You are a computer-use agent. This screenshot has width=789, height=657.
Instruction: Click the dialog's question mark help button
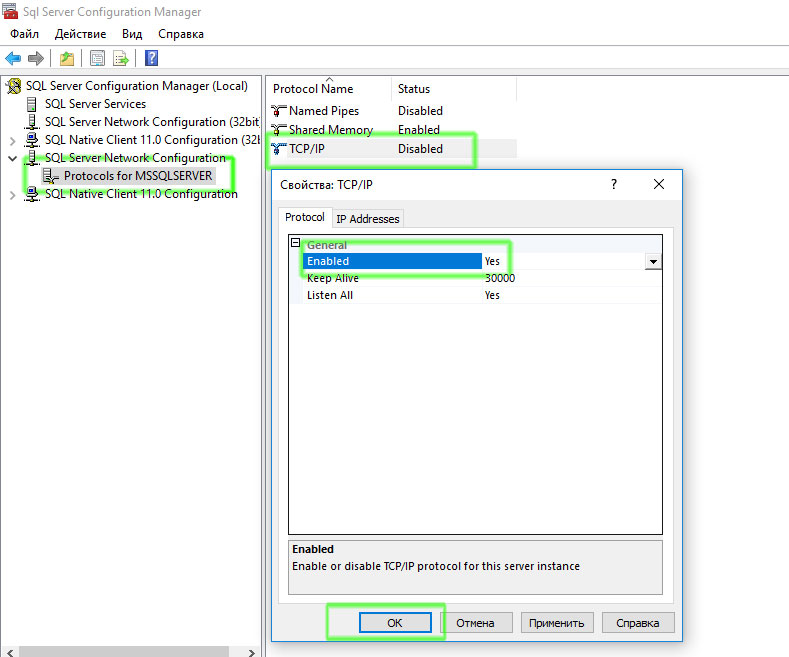[614, 185]
